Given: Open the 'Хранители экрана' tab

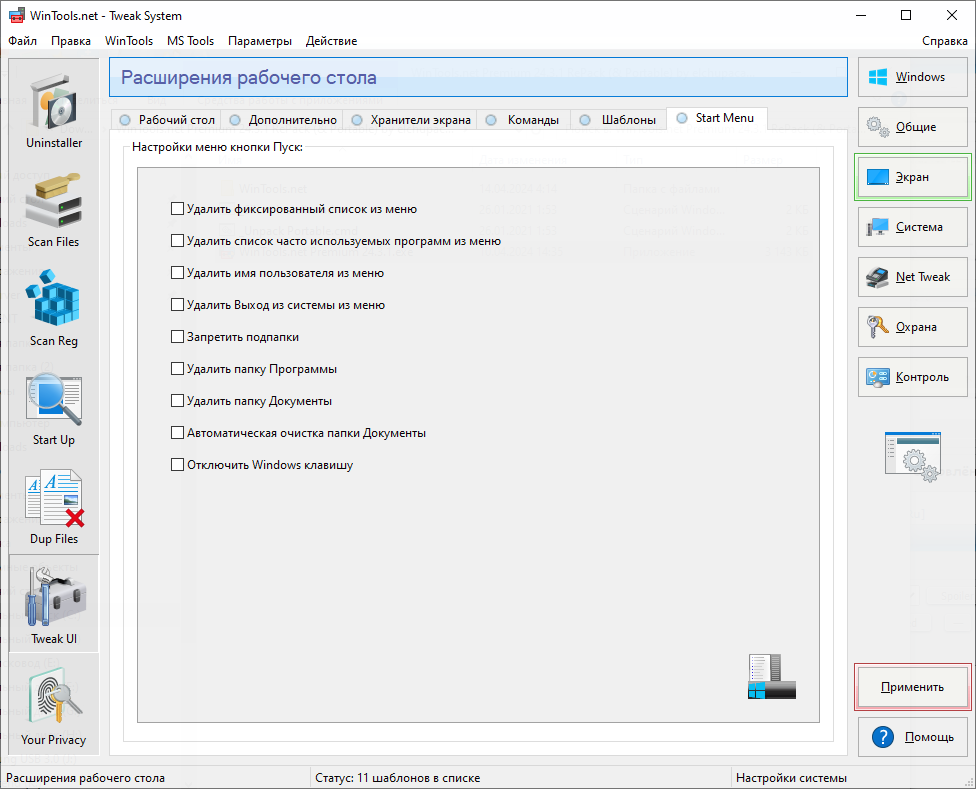Looking at the screenshot, I should tap(411, 120).
